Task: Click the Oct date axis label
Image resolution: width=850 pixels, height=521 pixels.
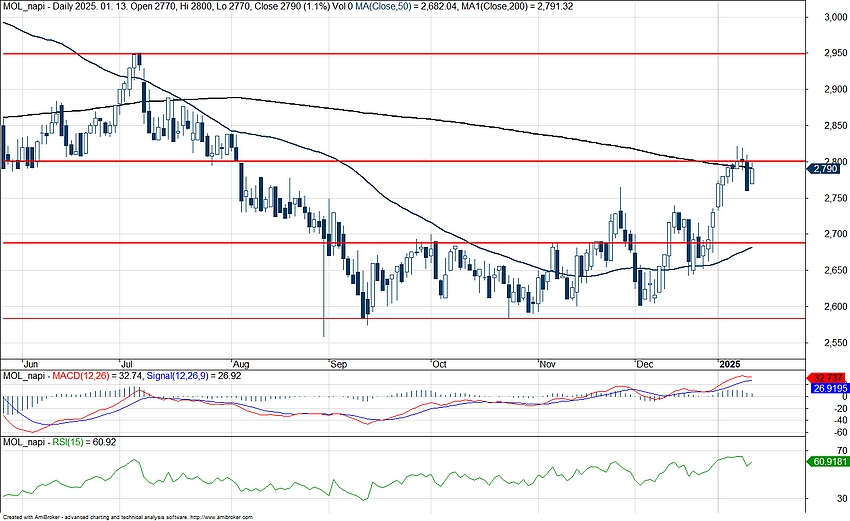Action: pos(439,364)
